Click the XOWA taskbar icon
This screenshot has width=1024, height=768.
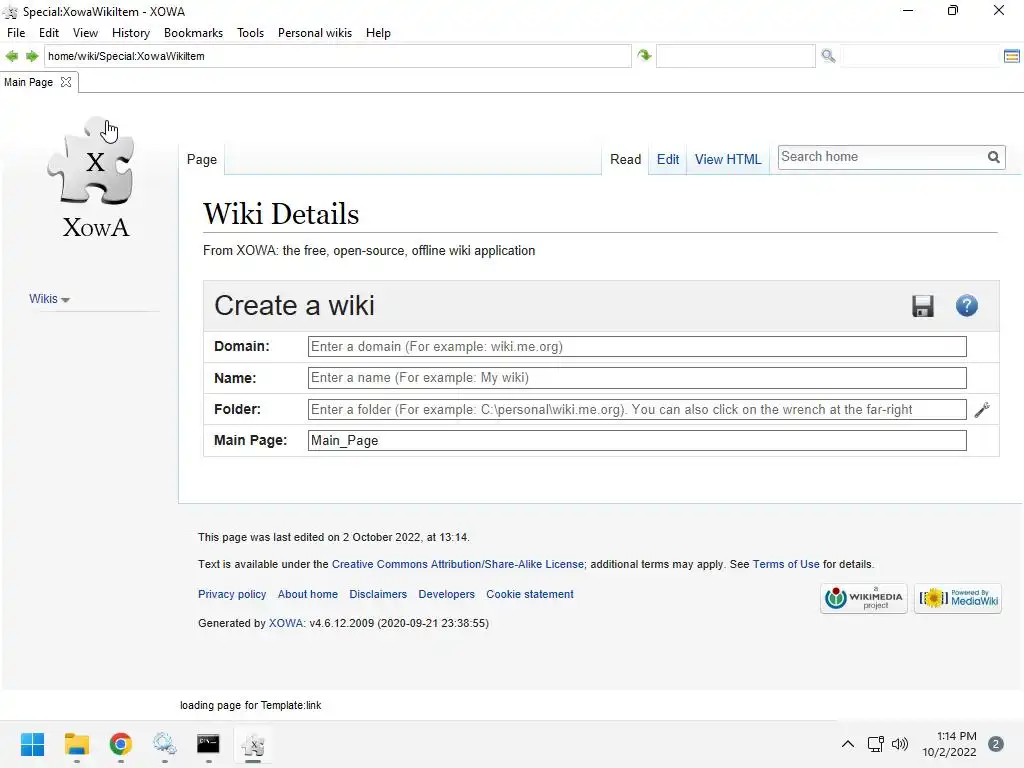[x=253, y=744]
